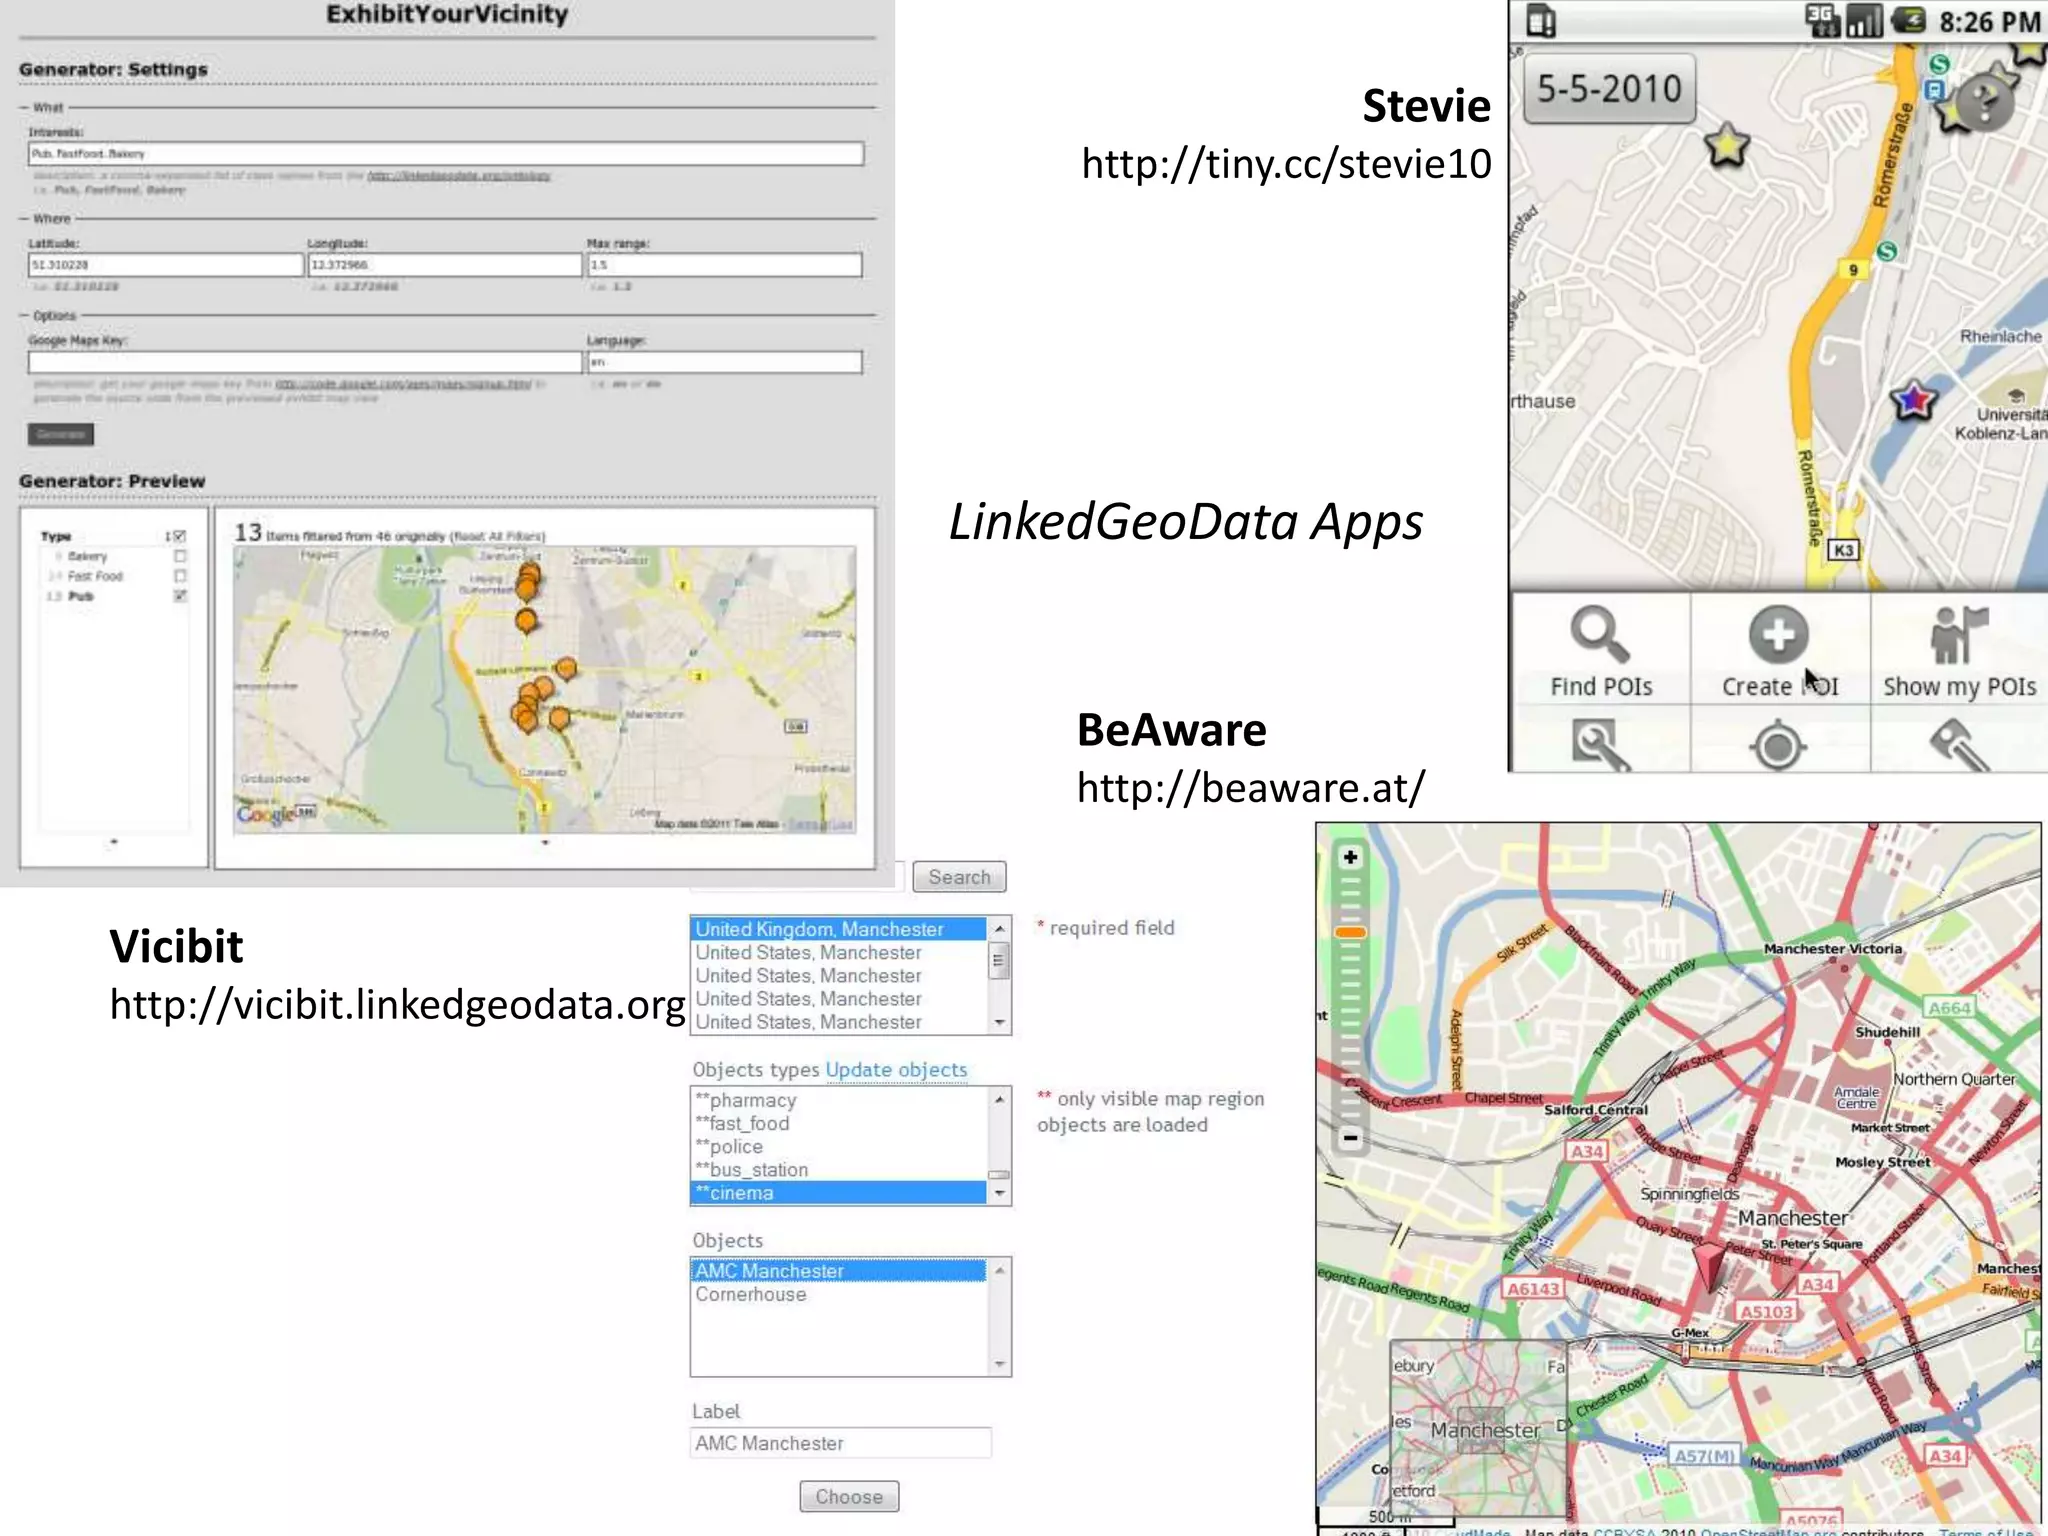Select **cinema object type
The width and height of the screenshot is (2048, 1536).
pos(839,1193)
